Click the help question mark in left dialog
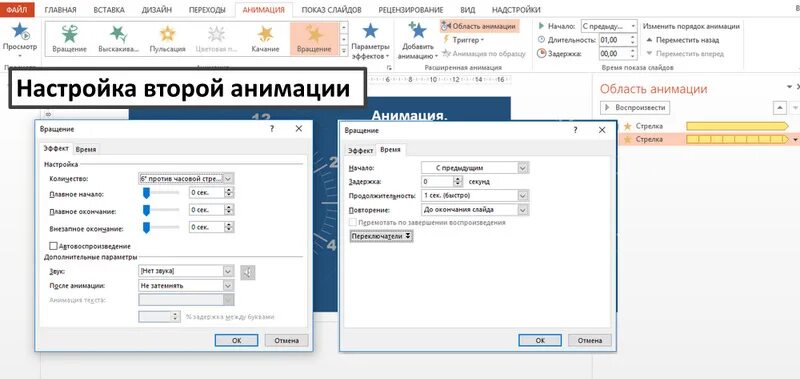This screenshot has height=379, width=800. coord(271,129)
